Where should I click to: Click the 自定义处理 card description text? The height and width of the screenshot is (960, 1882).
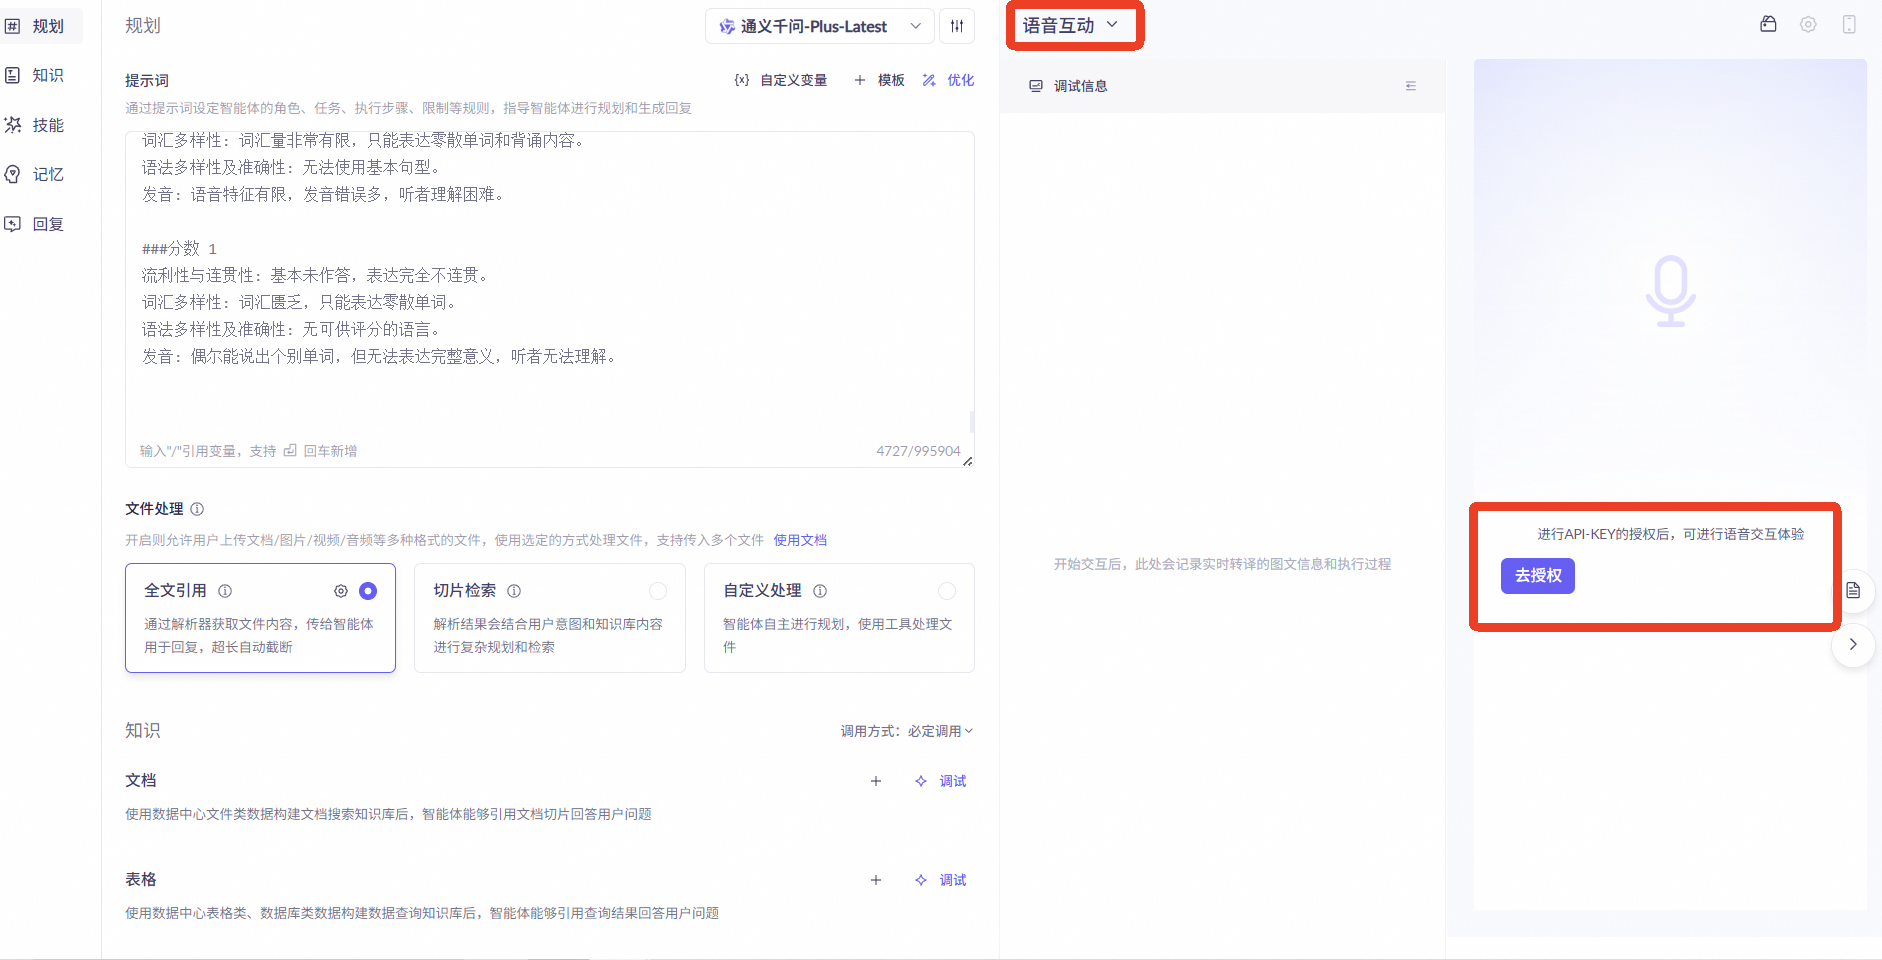(838, 635)
